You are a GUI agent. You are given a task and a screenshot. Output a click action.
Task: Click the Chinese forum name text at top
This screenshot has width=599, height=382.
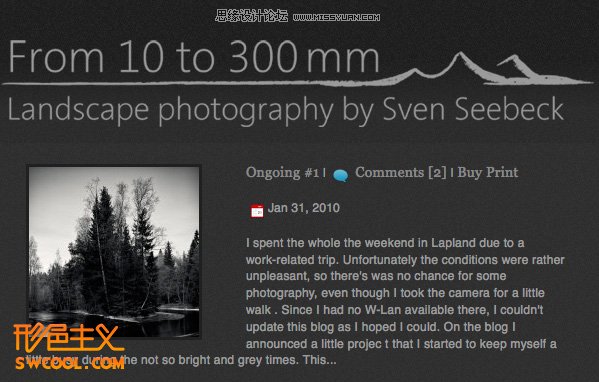click(251, 16)
